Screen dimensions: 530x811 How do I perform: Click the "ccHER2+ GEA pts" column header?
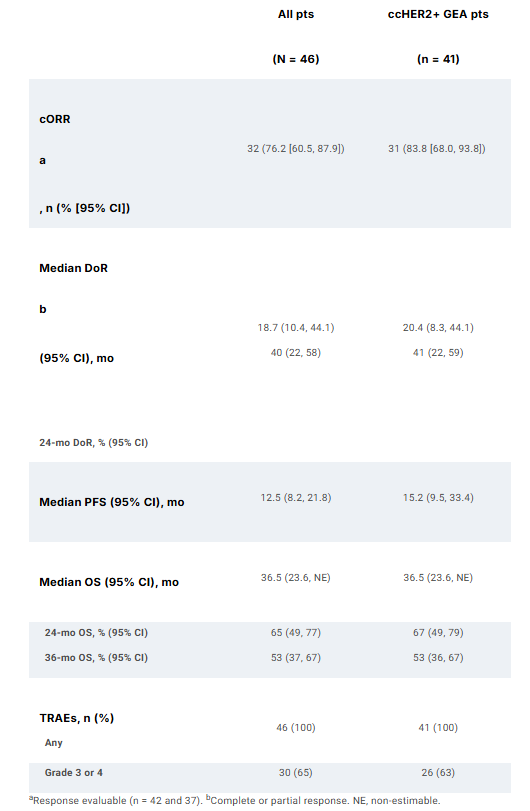(438, 14)
